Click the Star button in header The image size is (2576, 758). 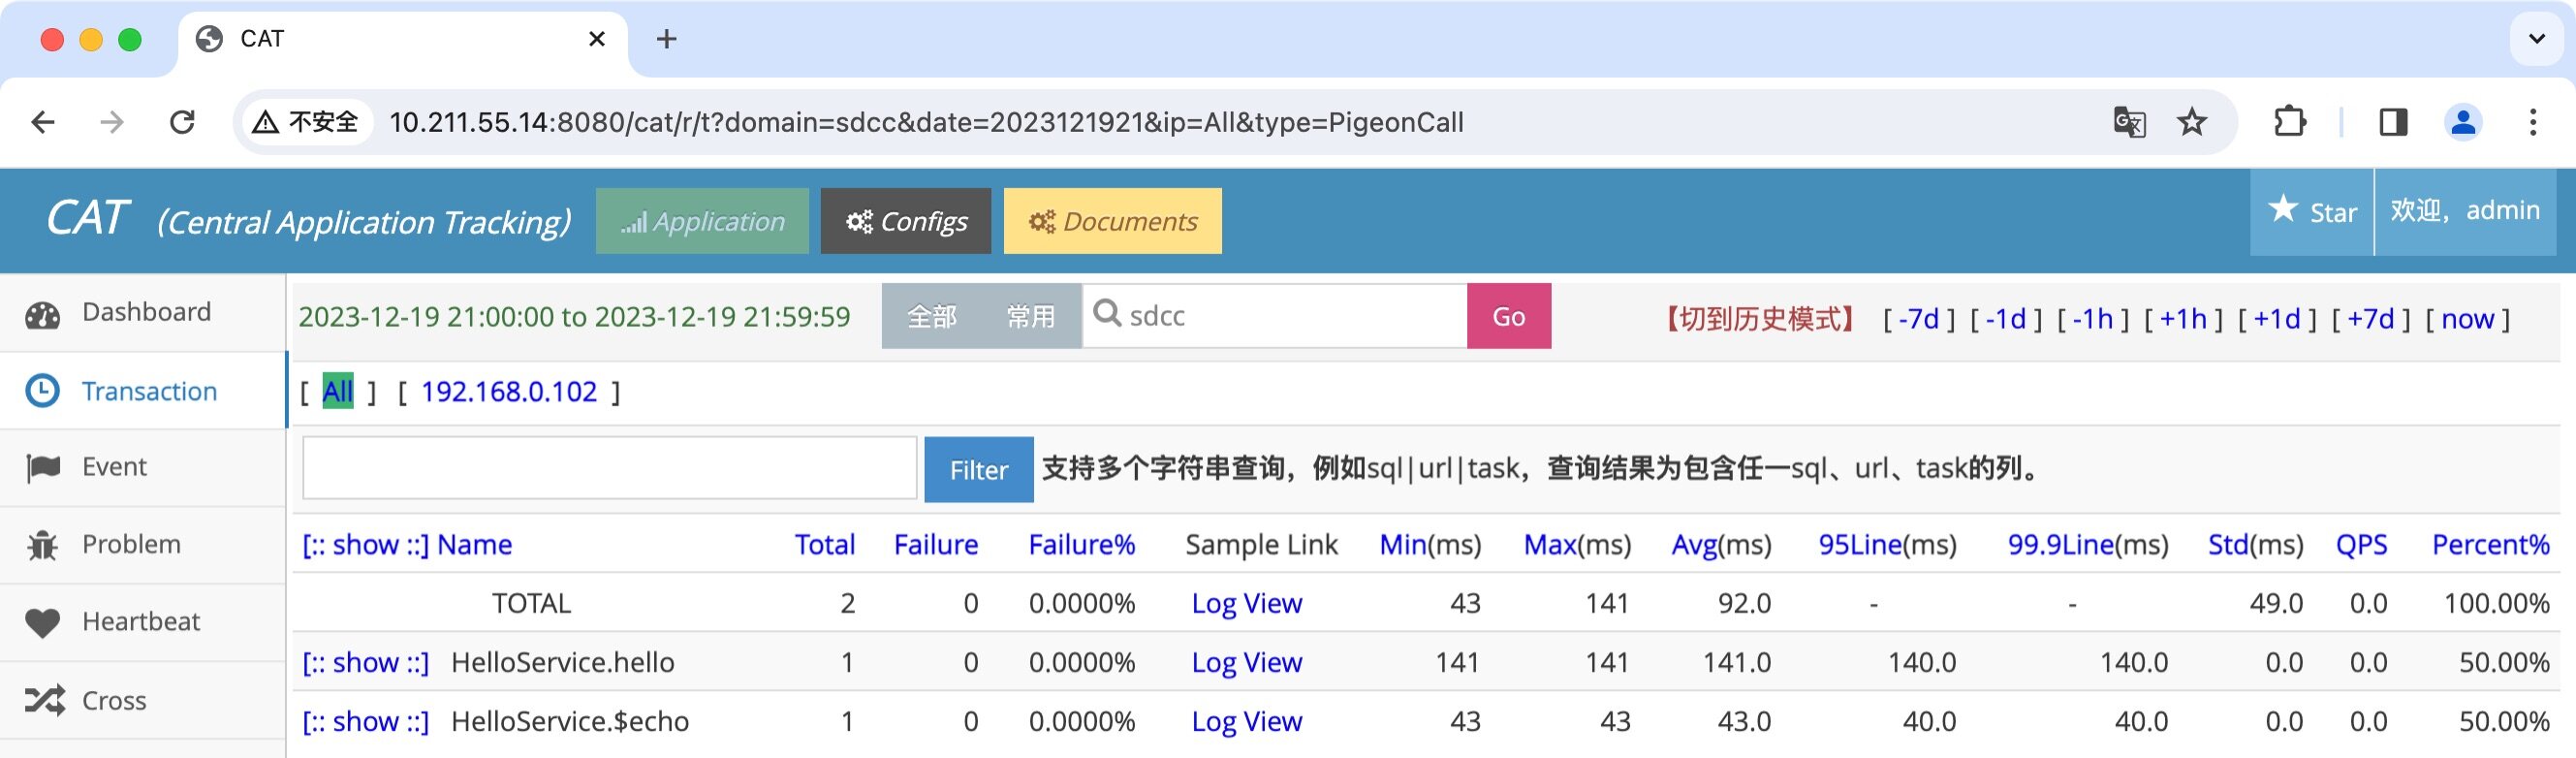tap(2311, 212)
